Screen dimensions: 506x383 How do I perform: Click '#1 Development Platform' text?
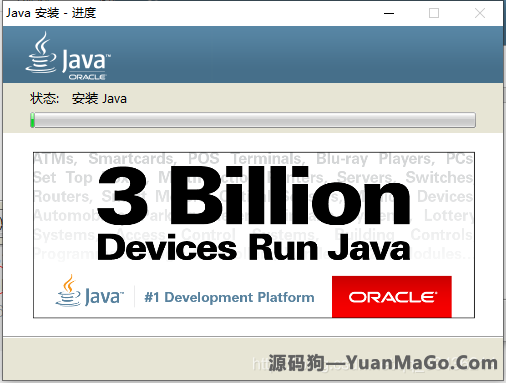[x=229, y=297]
